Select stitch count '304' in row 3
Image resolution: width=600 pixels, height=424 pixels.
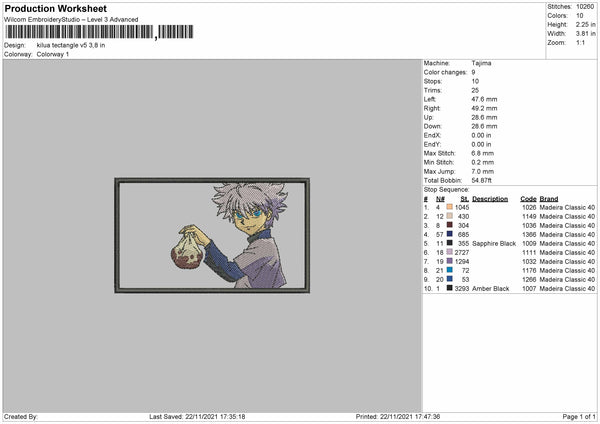(463, 225)
